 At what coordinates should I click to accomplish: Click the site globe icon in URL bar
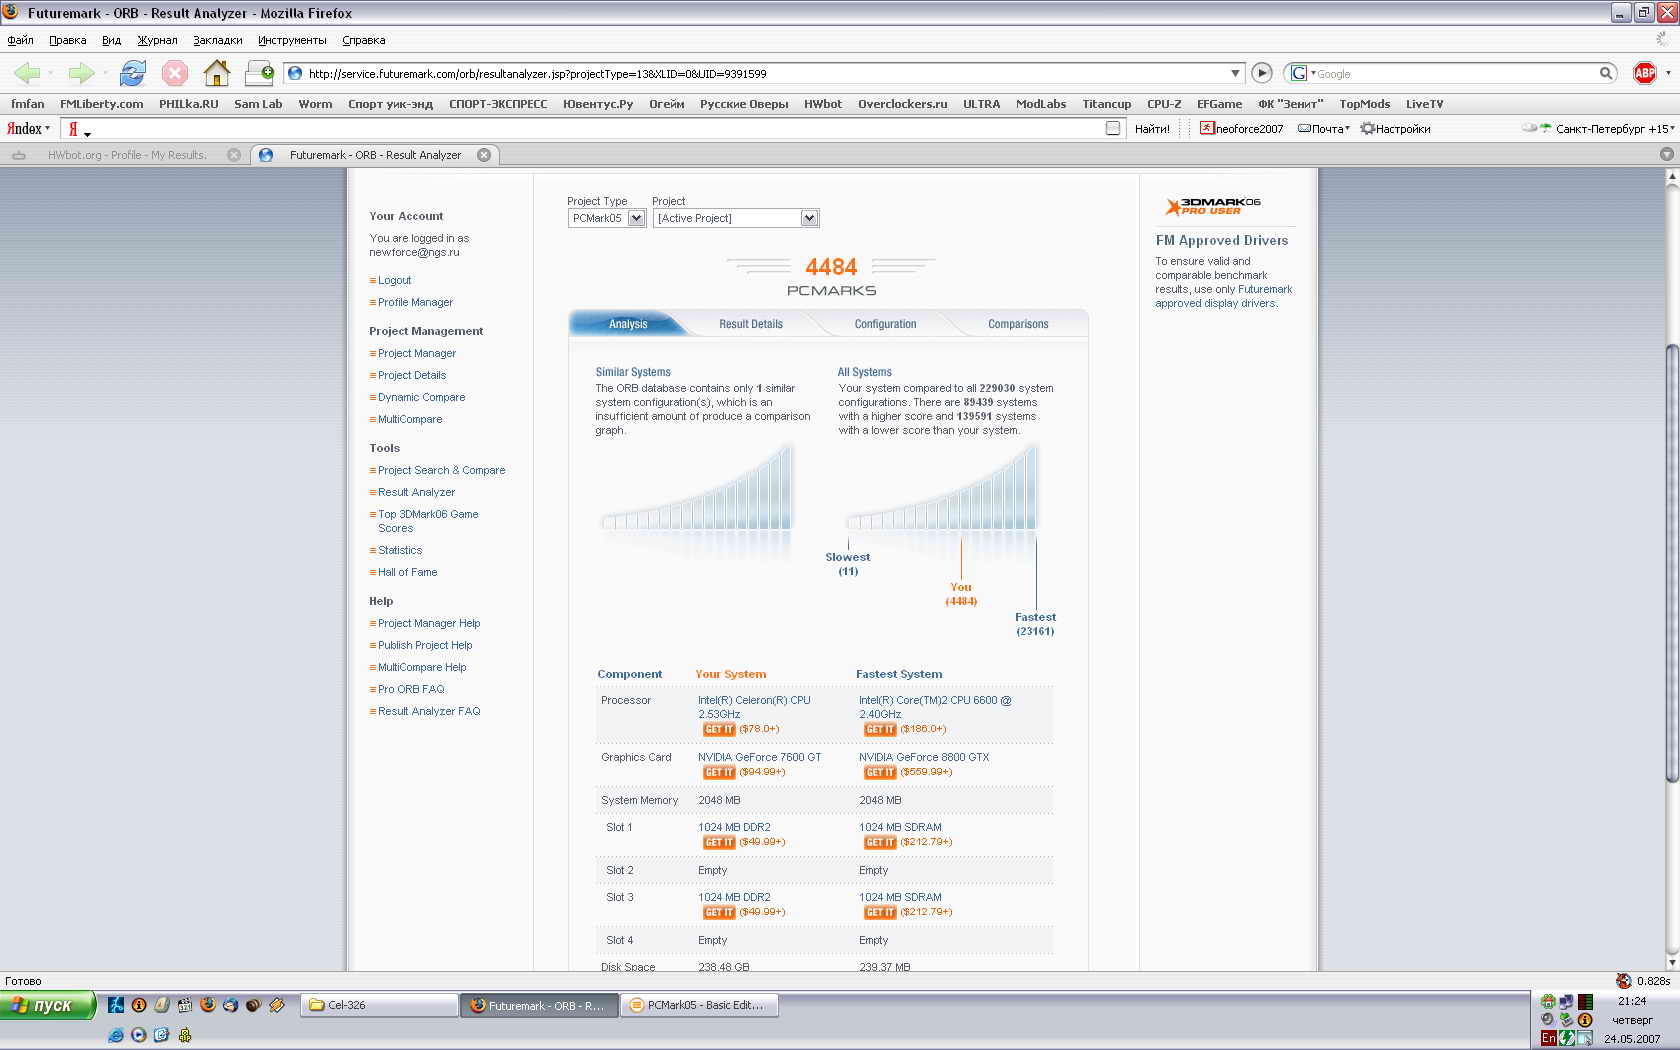click(295, 73)
